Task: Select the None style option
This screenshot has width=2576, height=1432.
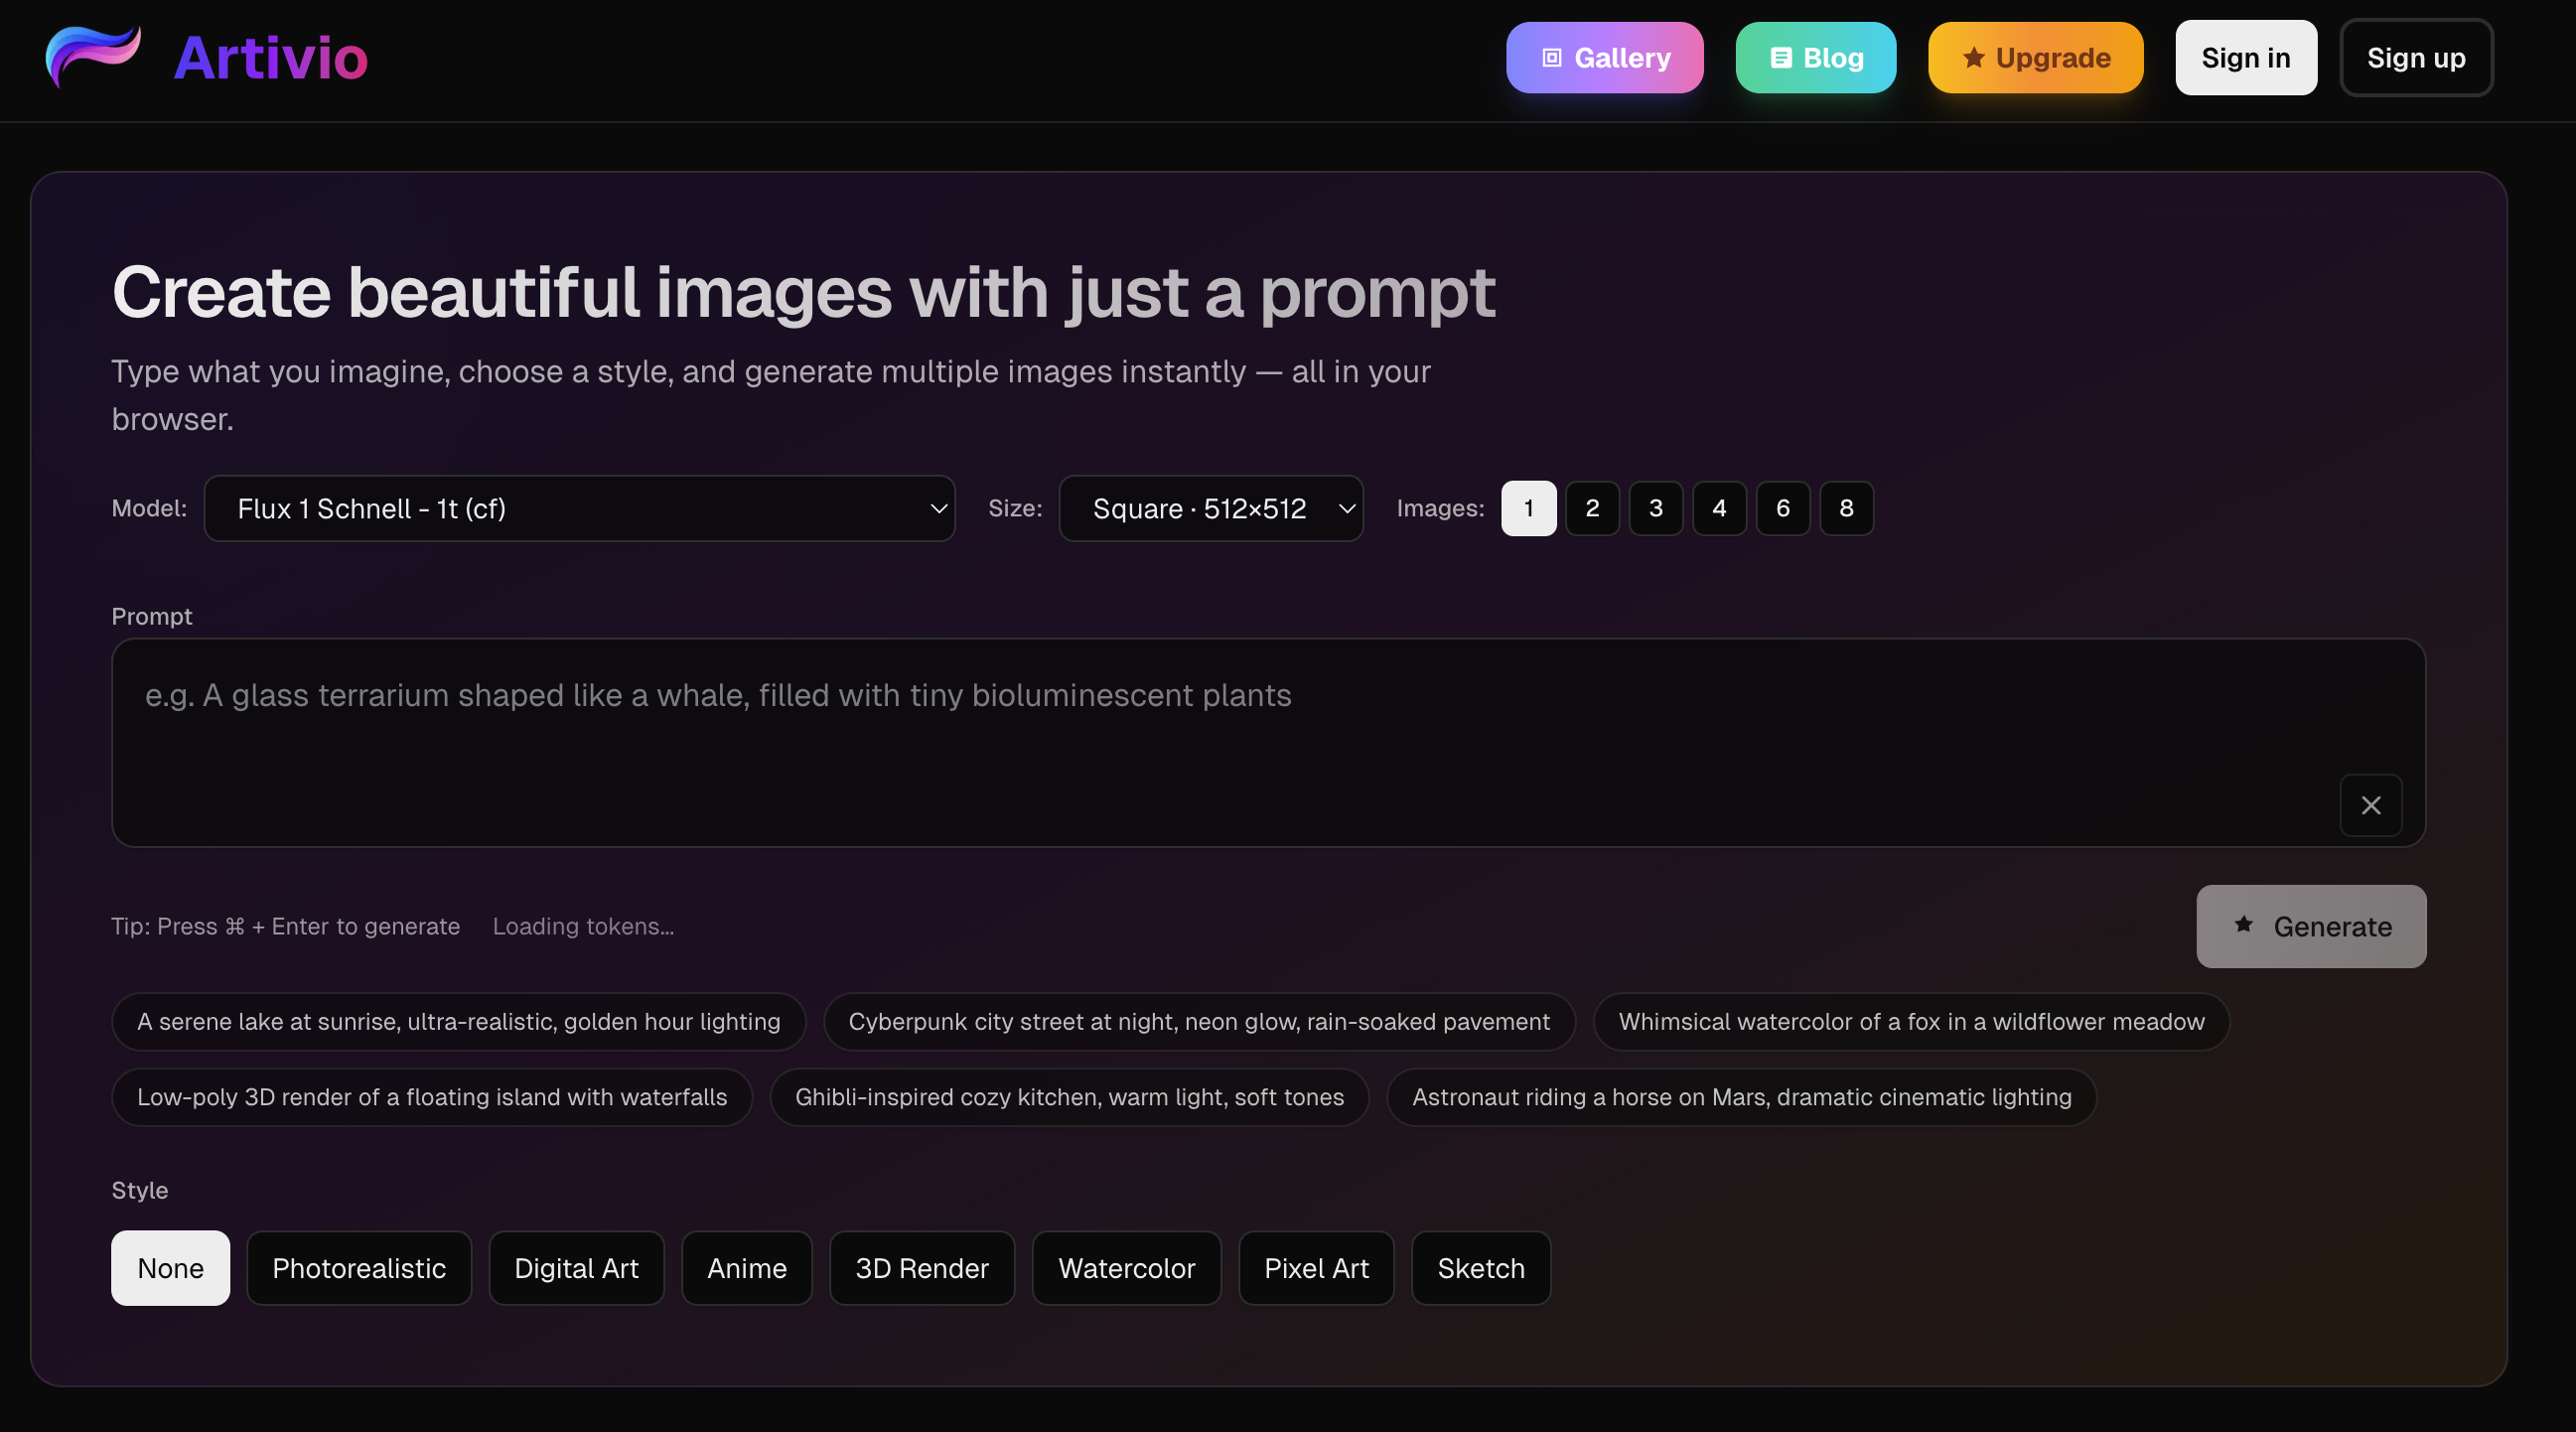Action: click(170, 1268)
